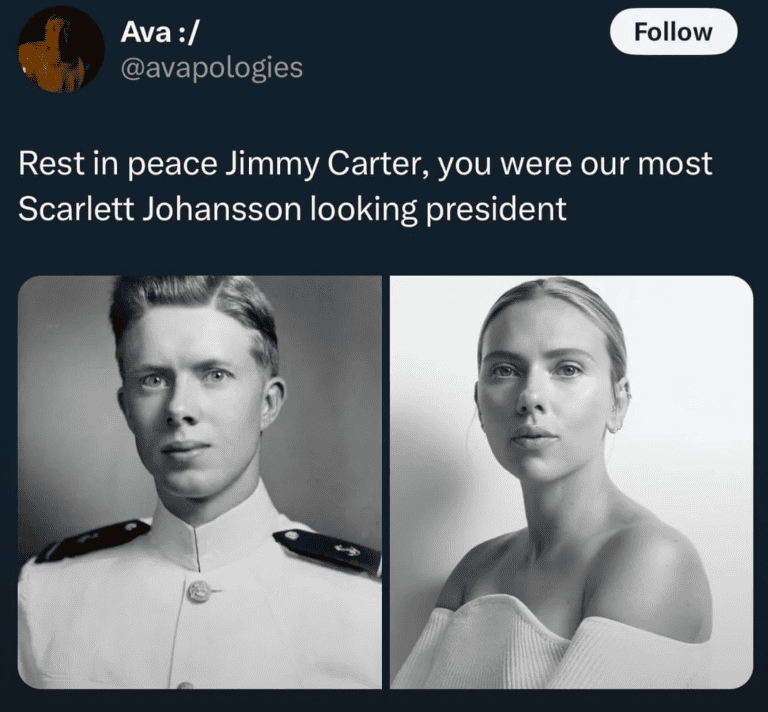
Task: Select the tweet text starting "Rest in peace"
Action: point(365,186)
